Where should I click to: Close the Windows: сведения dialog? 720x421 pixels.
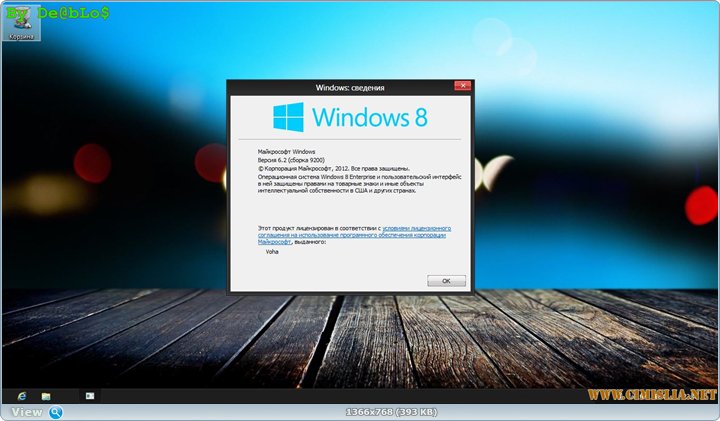pyautogui.click(x=461, y=88)
